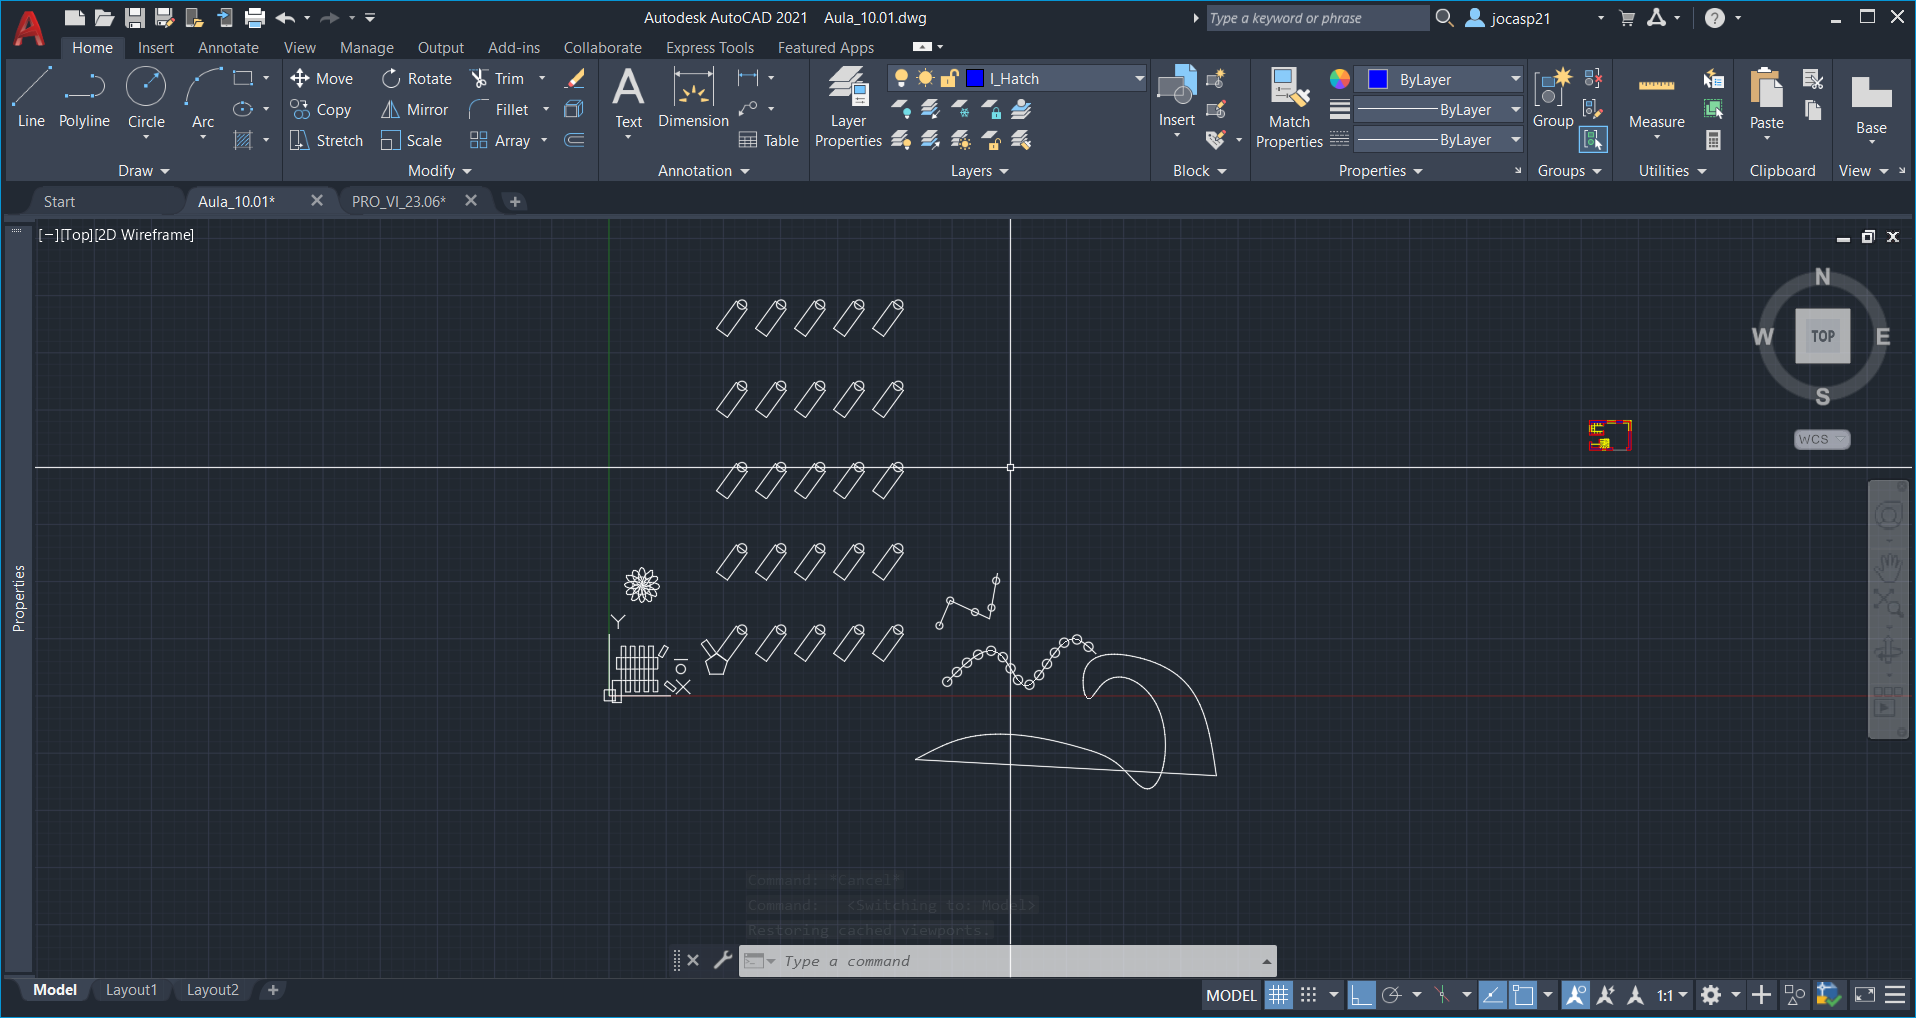Toggle isometric drafting in status bar

coord(1442,995)
